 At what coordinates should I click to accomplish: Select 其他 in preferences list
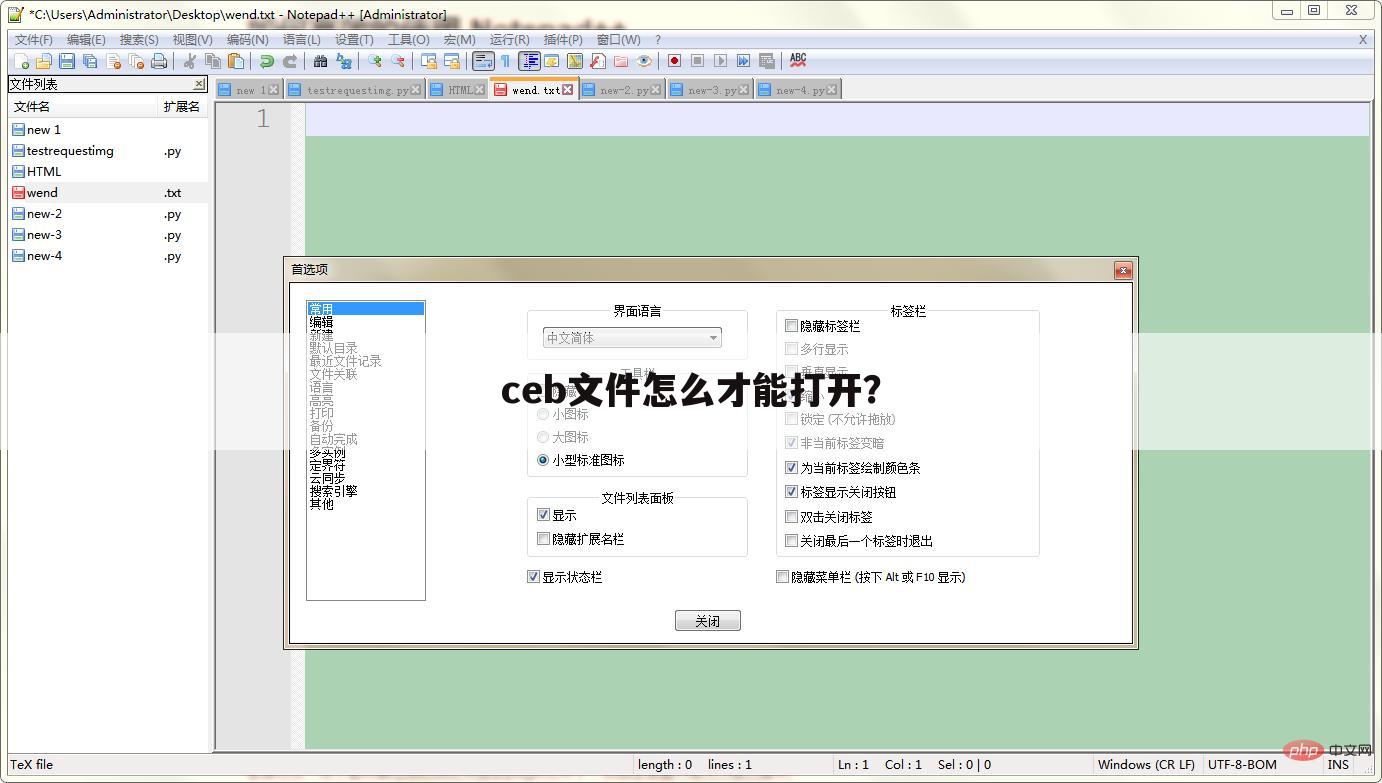point(321,504)
